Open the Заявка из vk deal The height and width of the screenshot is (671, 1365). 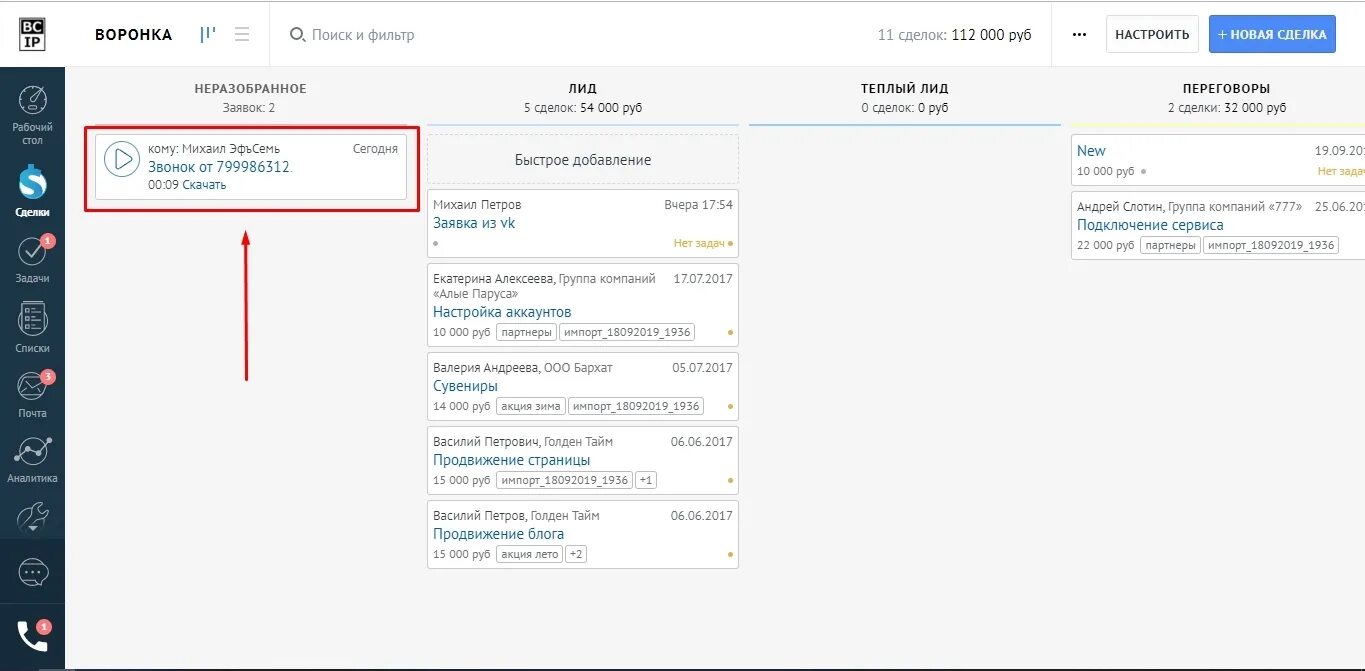point(474,223)
